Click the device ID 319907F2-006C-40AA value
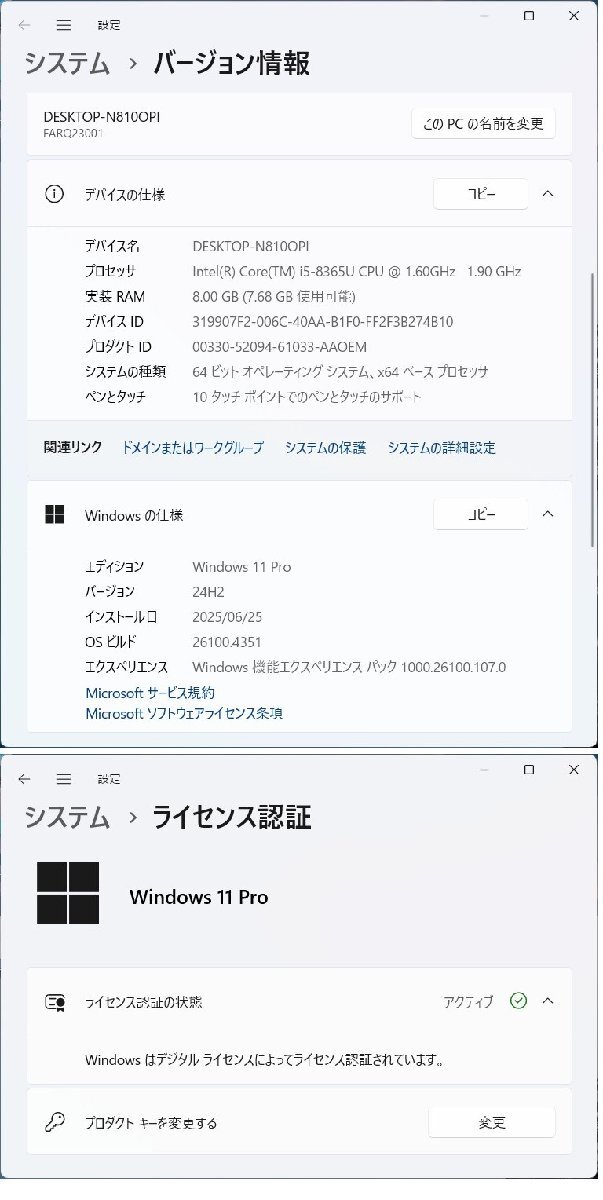This screenshot has width=603, height=1200. pos(322,321)
